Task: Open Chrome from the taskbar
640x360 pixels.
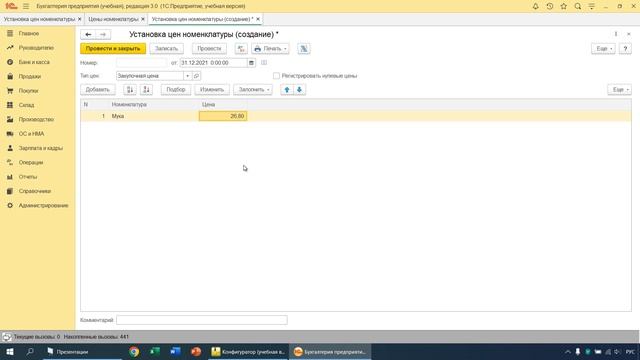Action: tap(134, 352)
